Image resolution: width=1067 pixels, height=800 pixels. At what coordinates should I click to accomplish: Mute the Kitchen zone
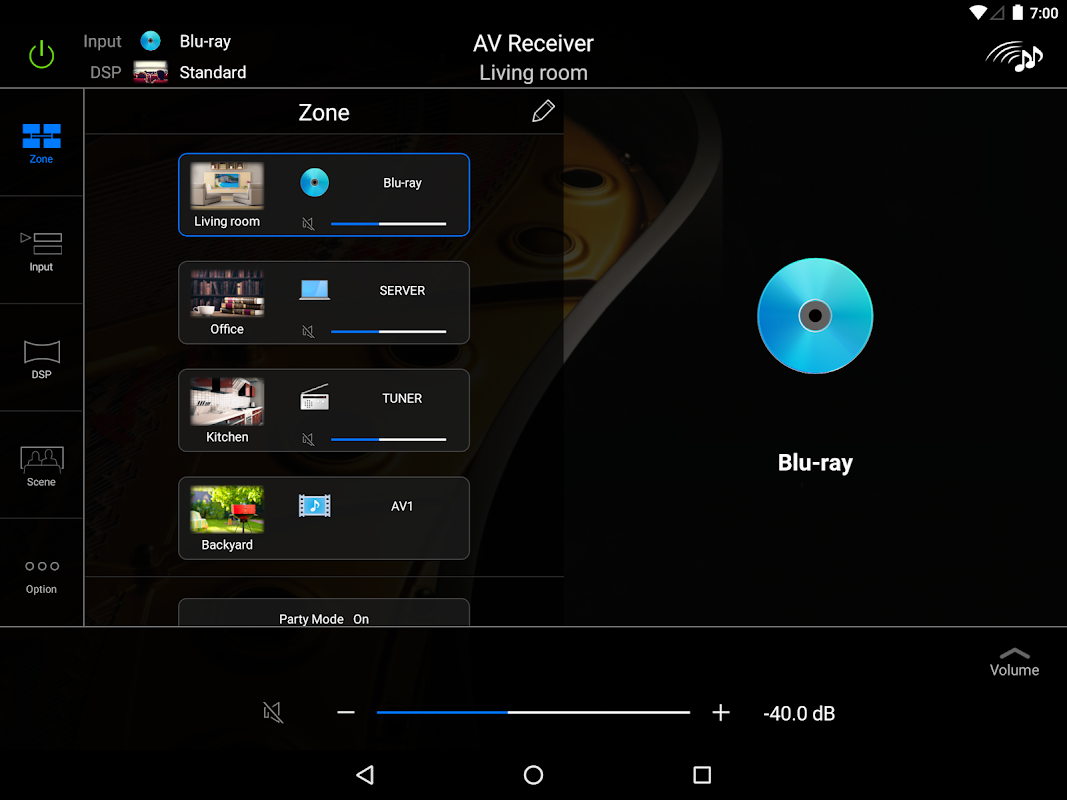308,439
